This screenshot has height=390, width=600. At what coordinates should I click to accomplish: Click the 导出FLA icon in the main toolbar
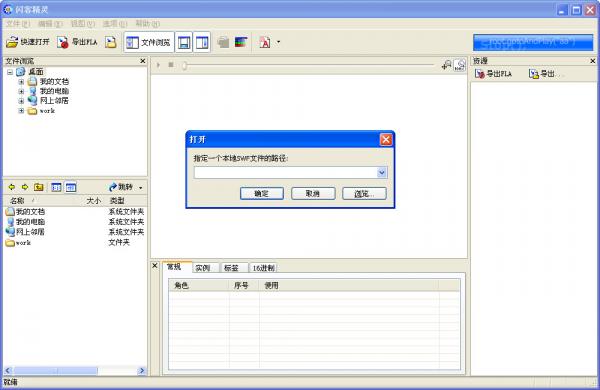pyautogui.click(x=62, y=42)
